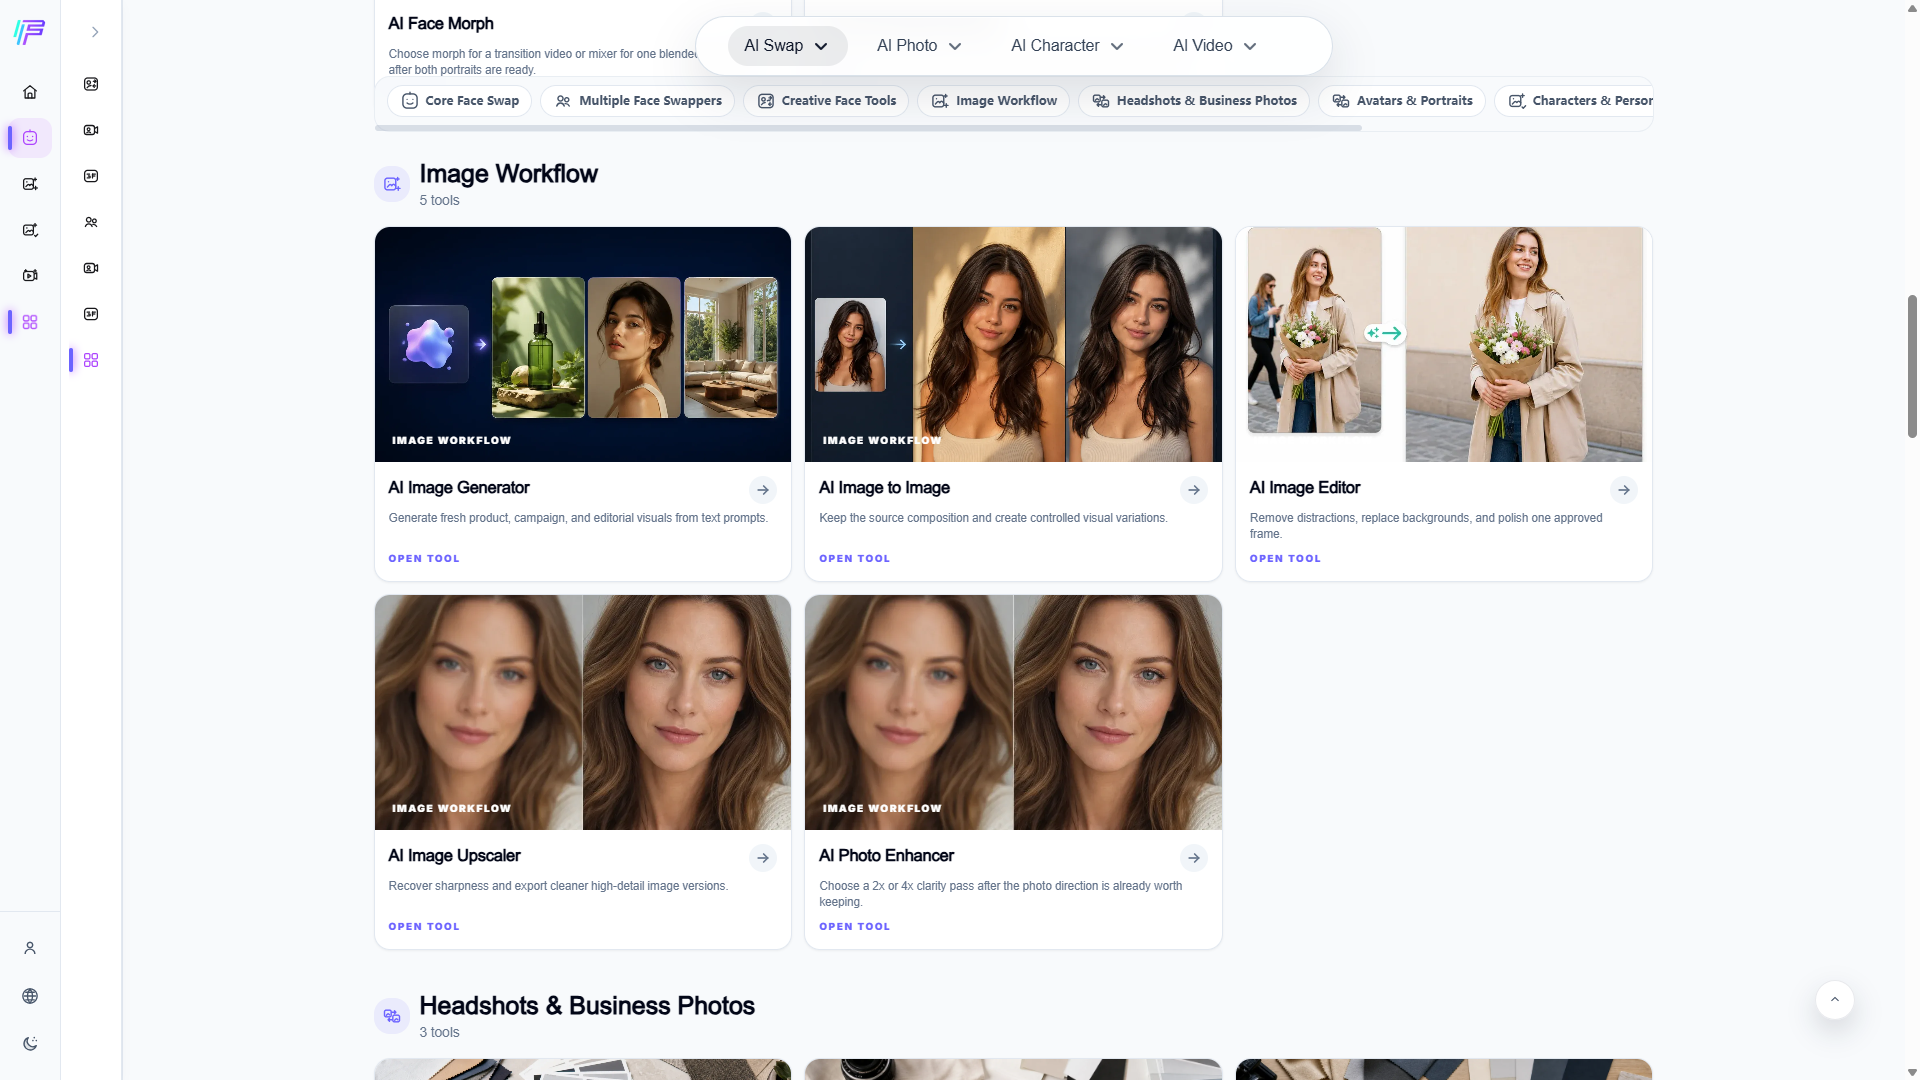
Task: Click the scroll-to-top arrow button
Action: (x=1835, y=1000)
